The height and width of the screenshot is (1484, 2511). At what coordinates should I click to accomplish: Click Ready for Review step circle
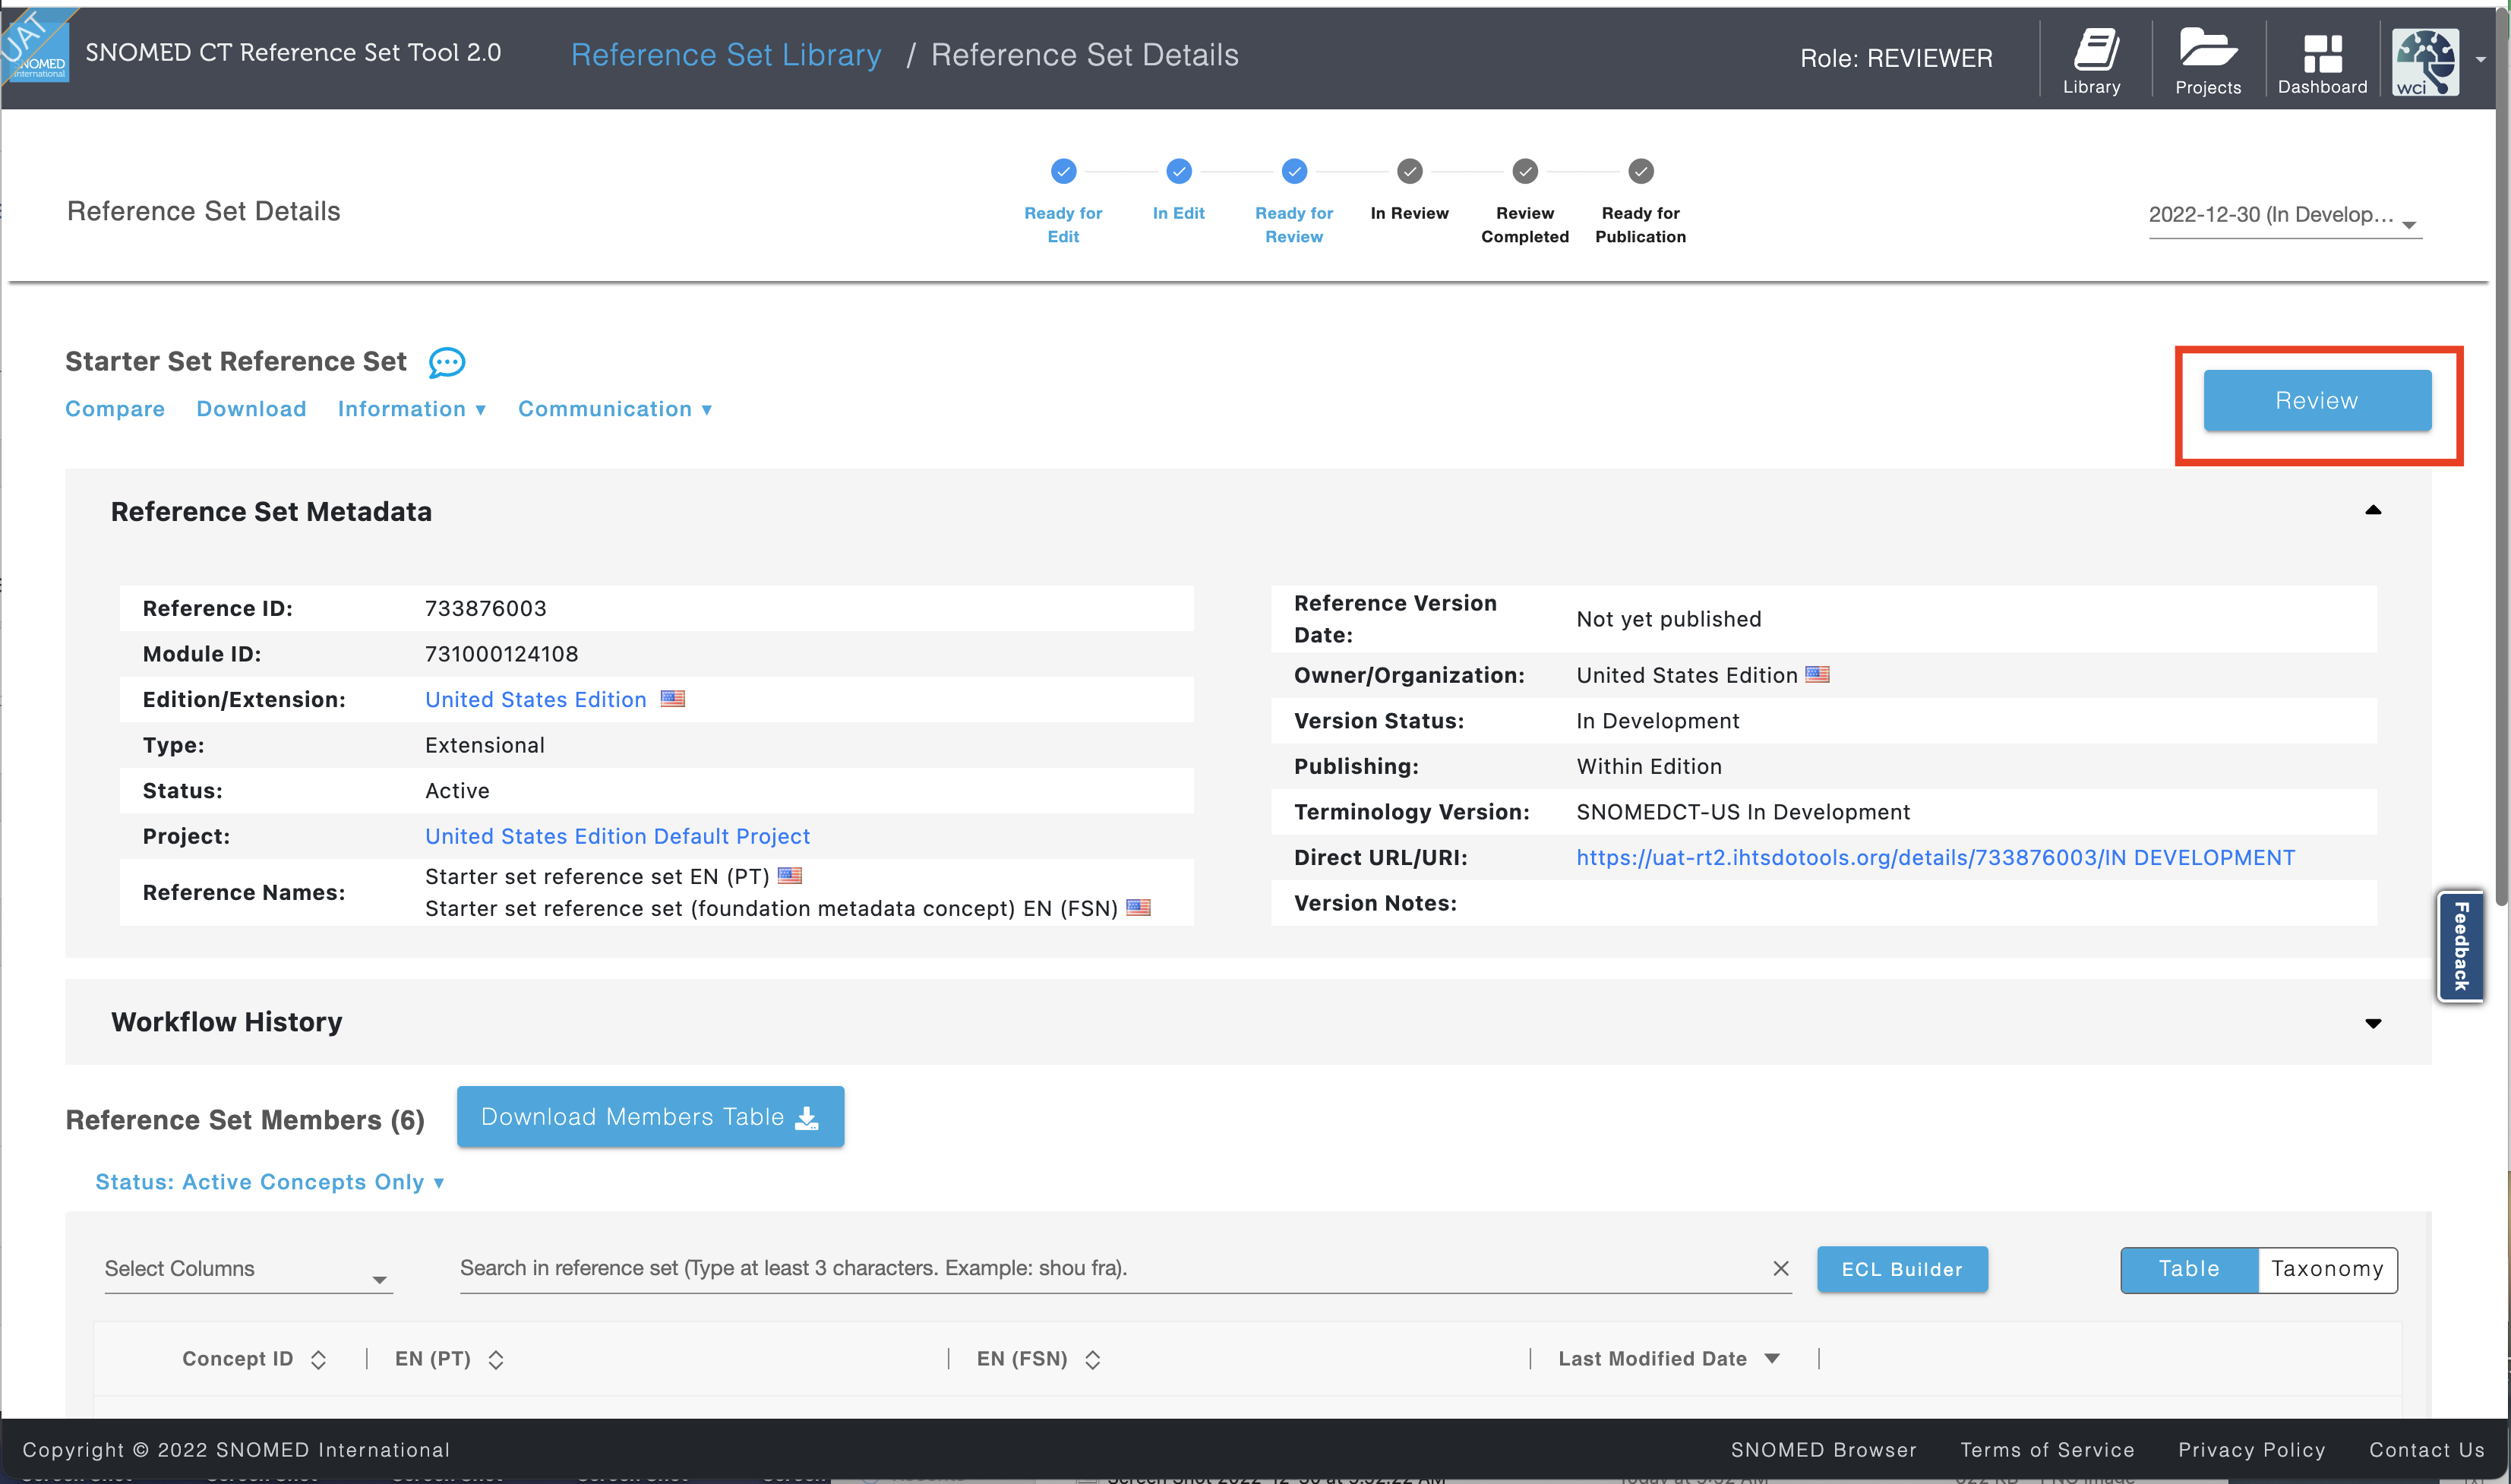(1294, 171)
